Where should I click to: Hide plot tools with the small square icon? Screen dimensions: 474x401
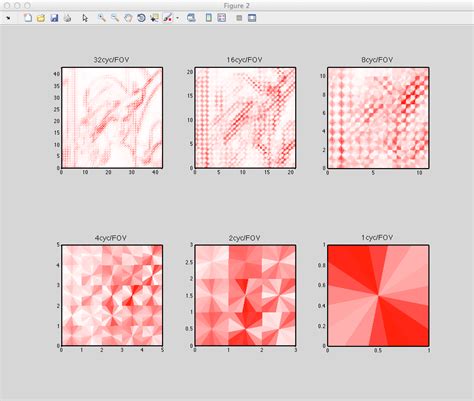pyautogui.click(x=239, y=18)
